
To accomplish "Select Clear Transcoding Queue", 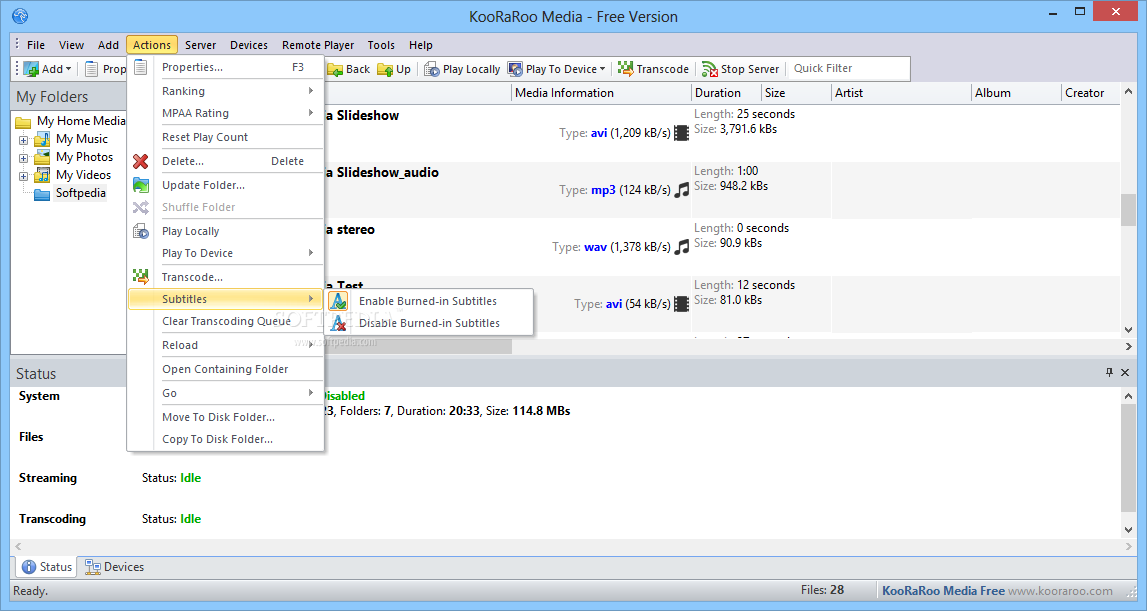I will pos(226,321).
